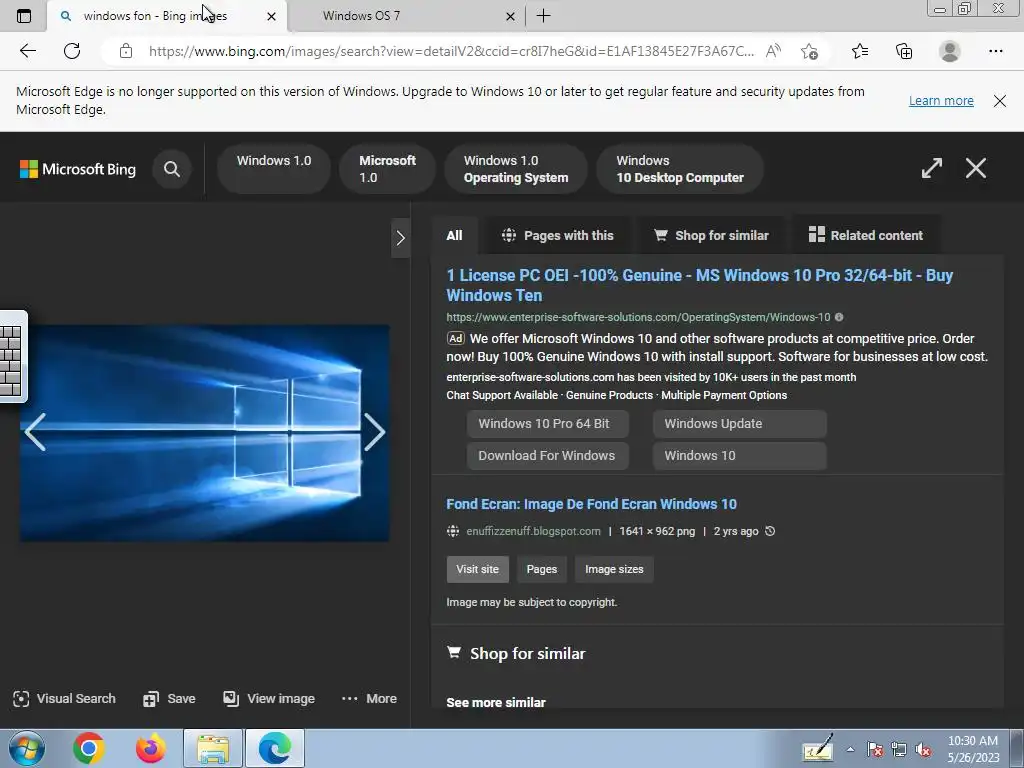
Task: Click Download For Windows button
Action: pyautogui.click(x=547, y=456)
